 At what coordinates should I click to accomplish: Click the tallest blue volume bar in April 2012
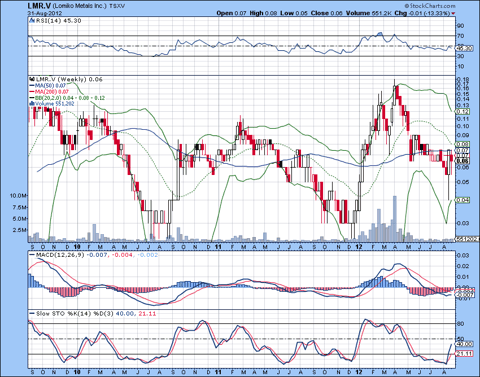pos(395,218)
